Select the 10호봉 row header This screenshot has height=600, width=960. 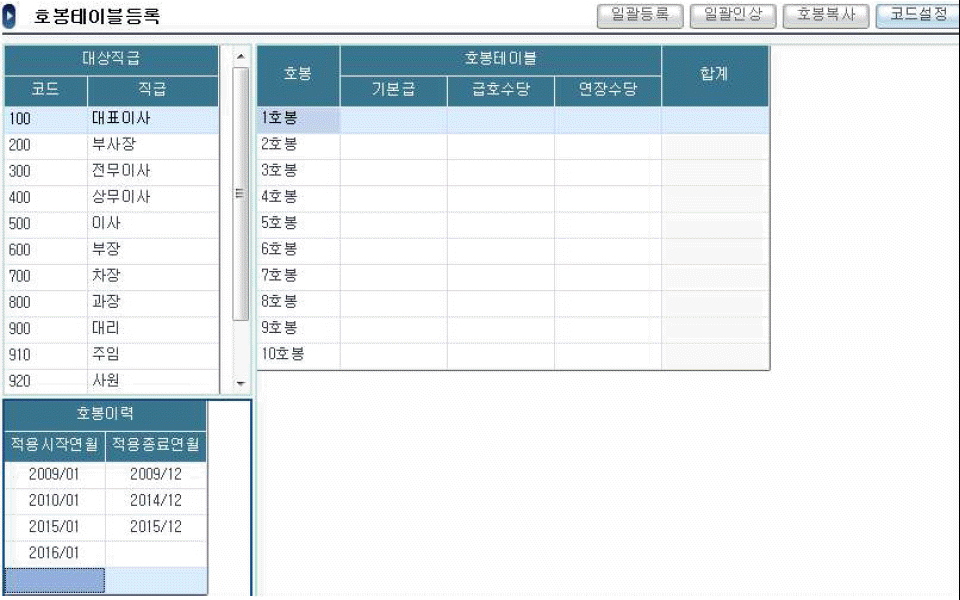(x=298, y=355)
